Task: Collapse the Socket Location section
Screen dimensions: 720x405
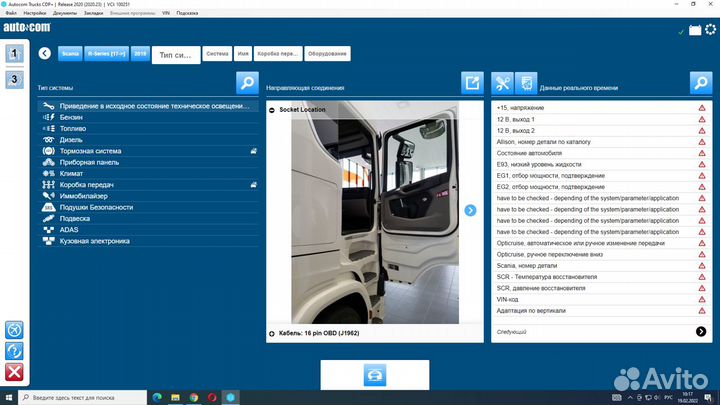Action: (273, 109)
